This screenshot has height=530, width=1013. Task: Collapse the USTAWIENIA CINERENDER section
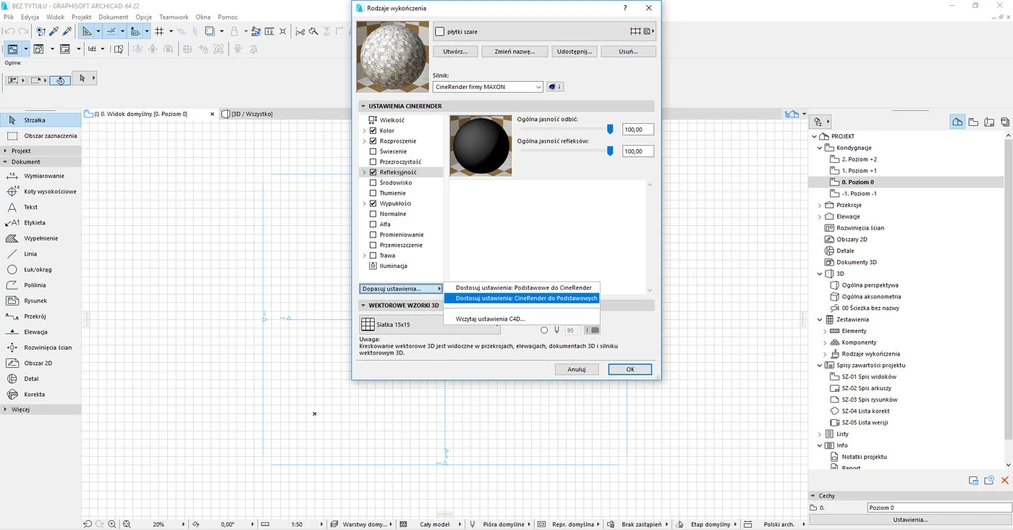coord(363,106)
